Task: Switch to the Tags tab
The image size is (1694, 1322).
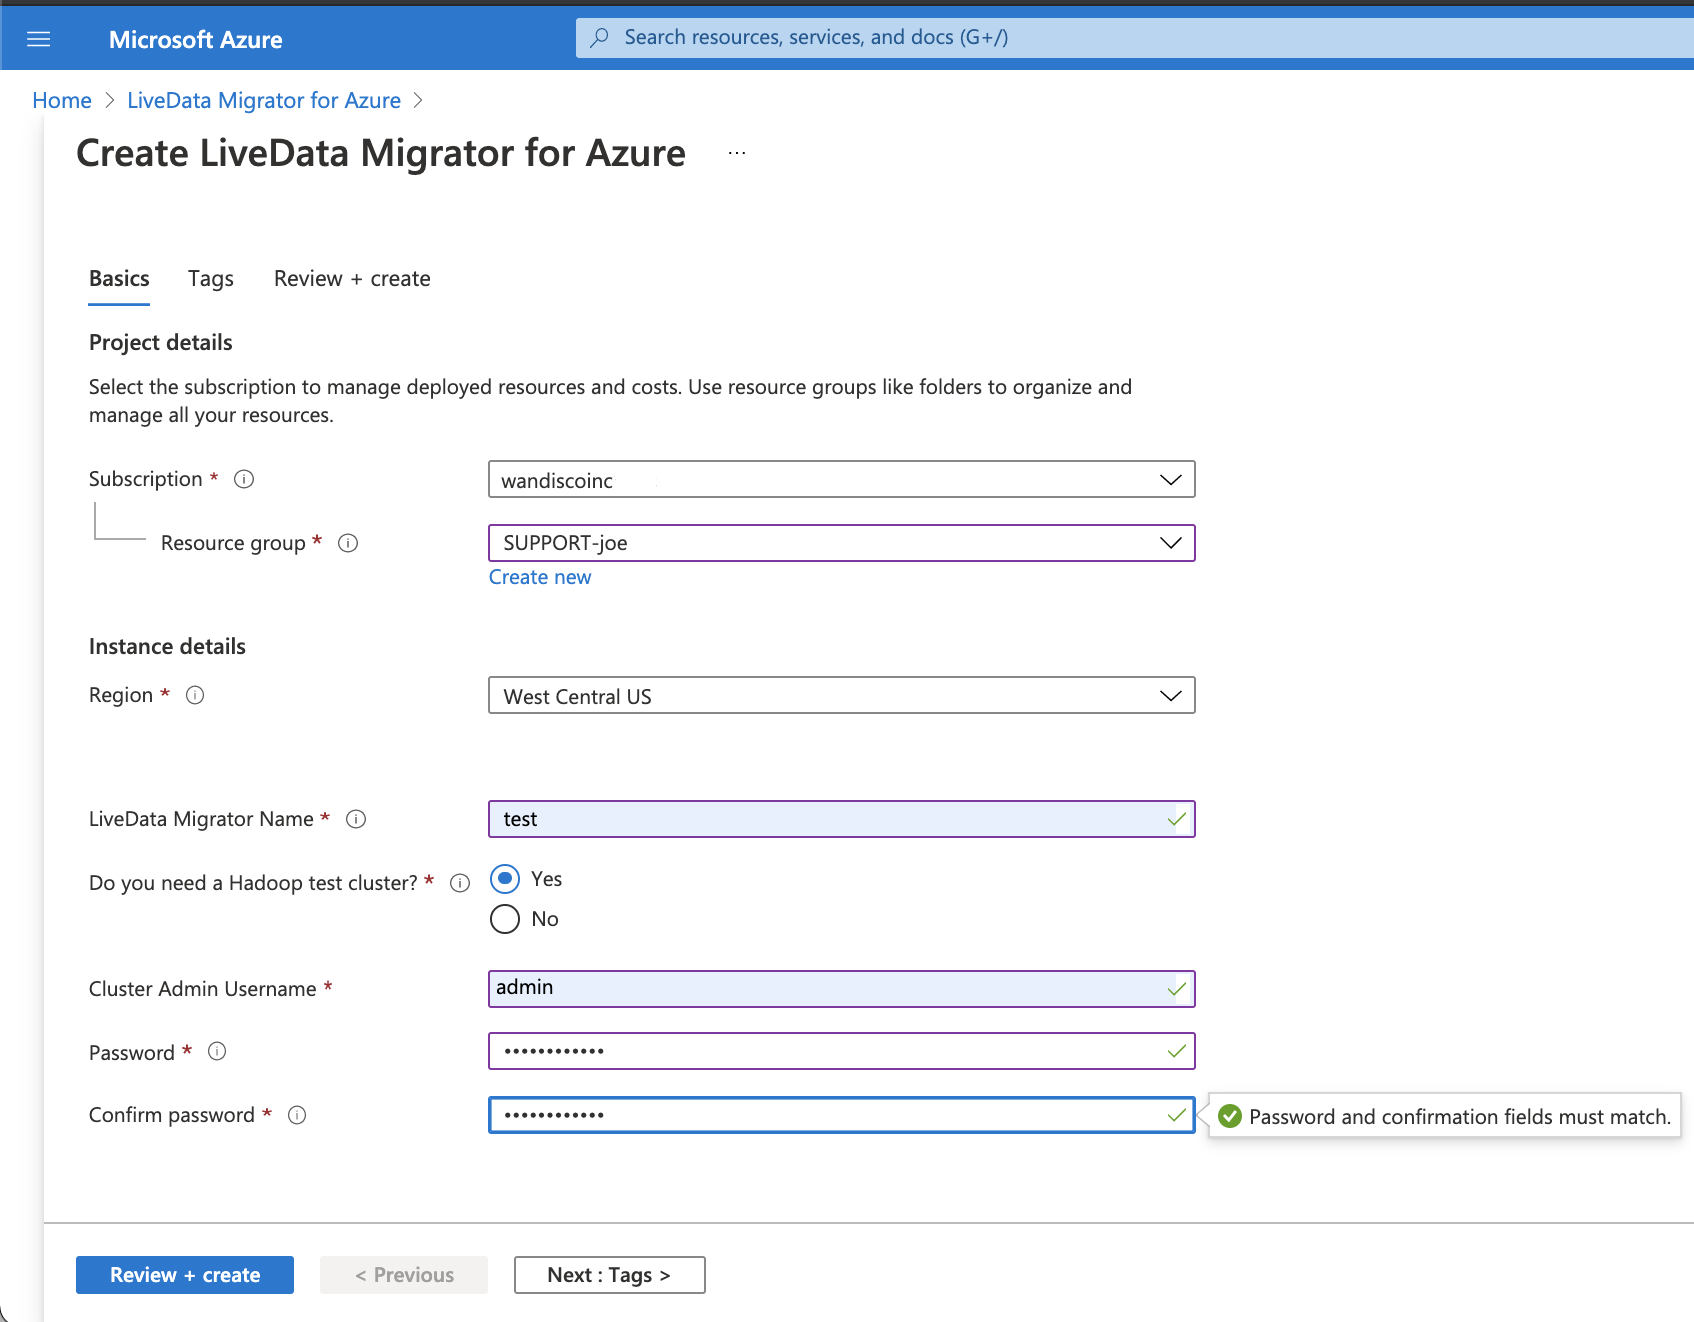Action: 210,278
